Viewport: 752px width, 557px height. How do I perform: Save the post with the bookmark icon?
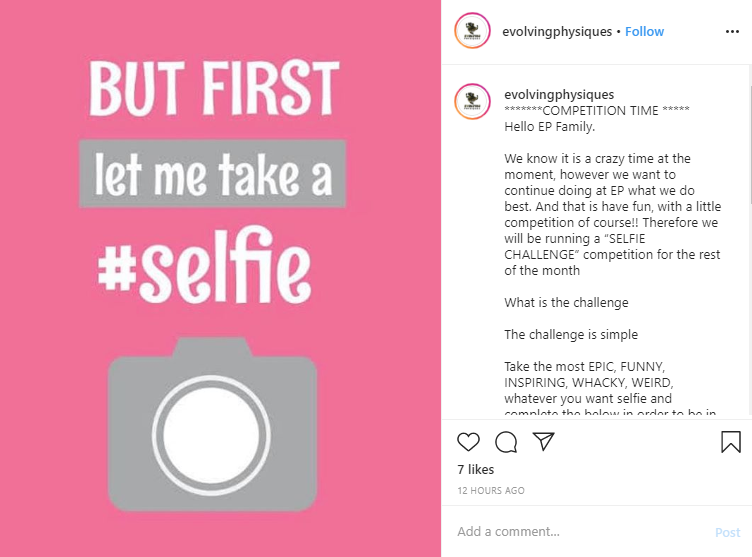click(731, 442)
